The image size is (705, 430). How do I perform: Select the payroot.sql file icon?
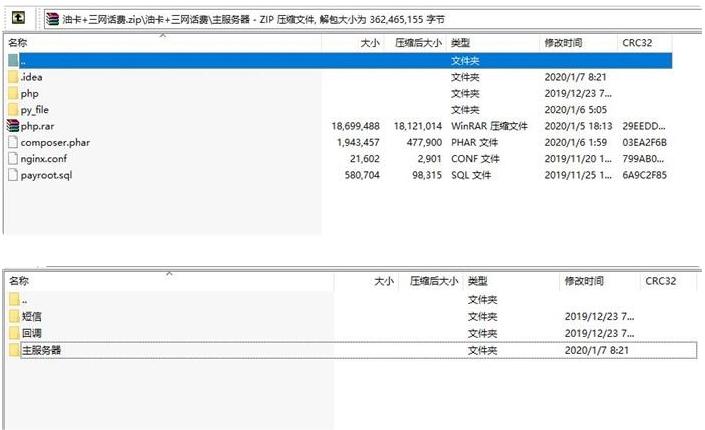pos(12,175)
